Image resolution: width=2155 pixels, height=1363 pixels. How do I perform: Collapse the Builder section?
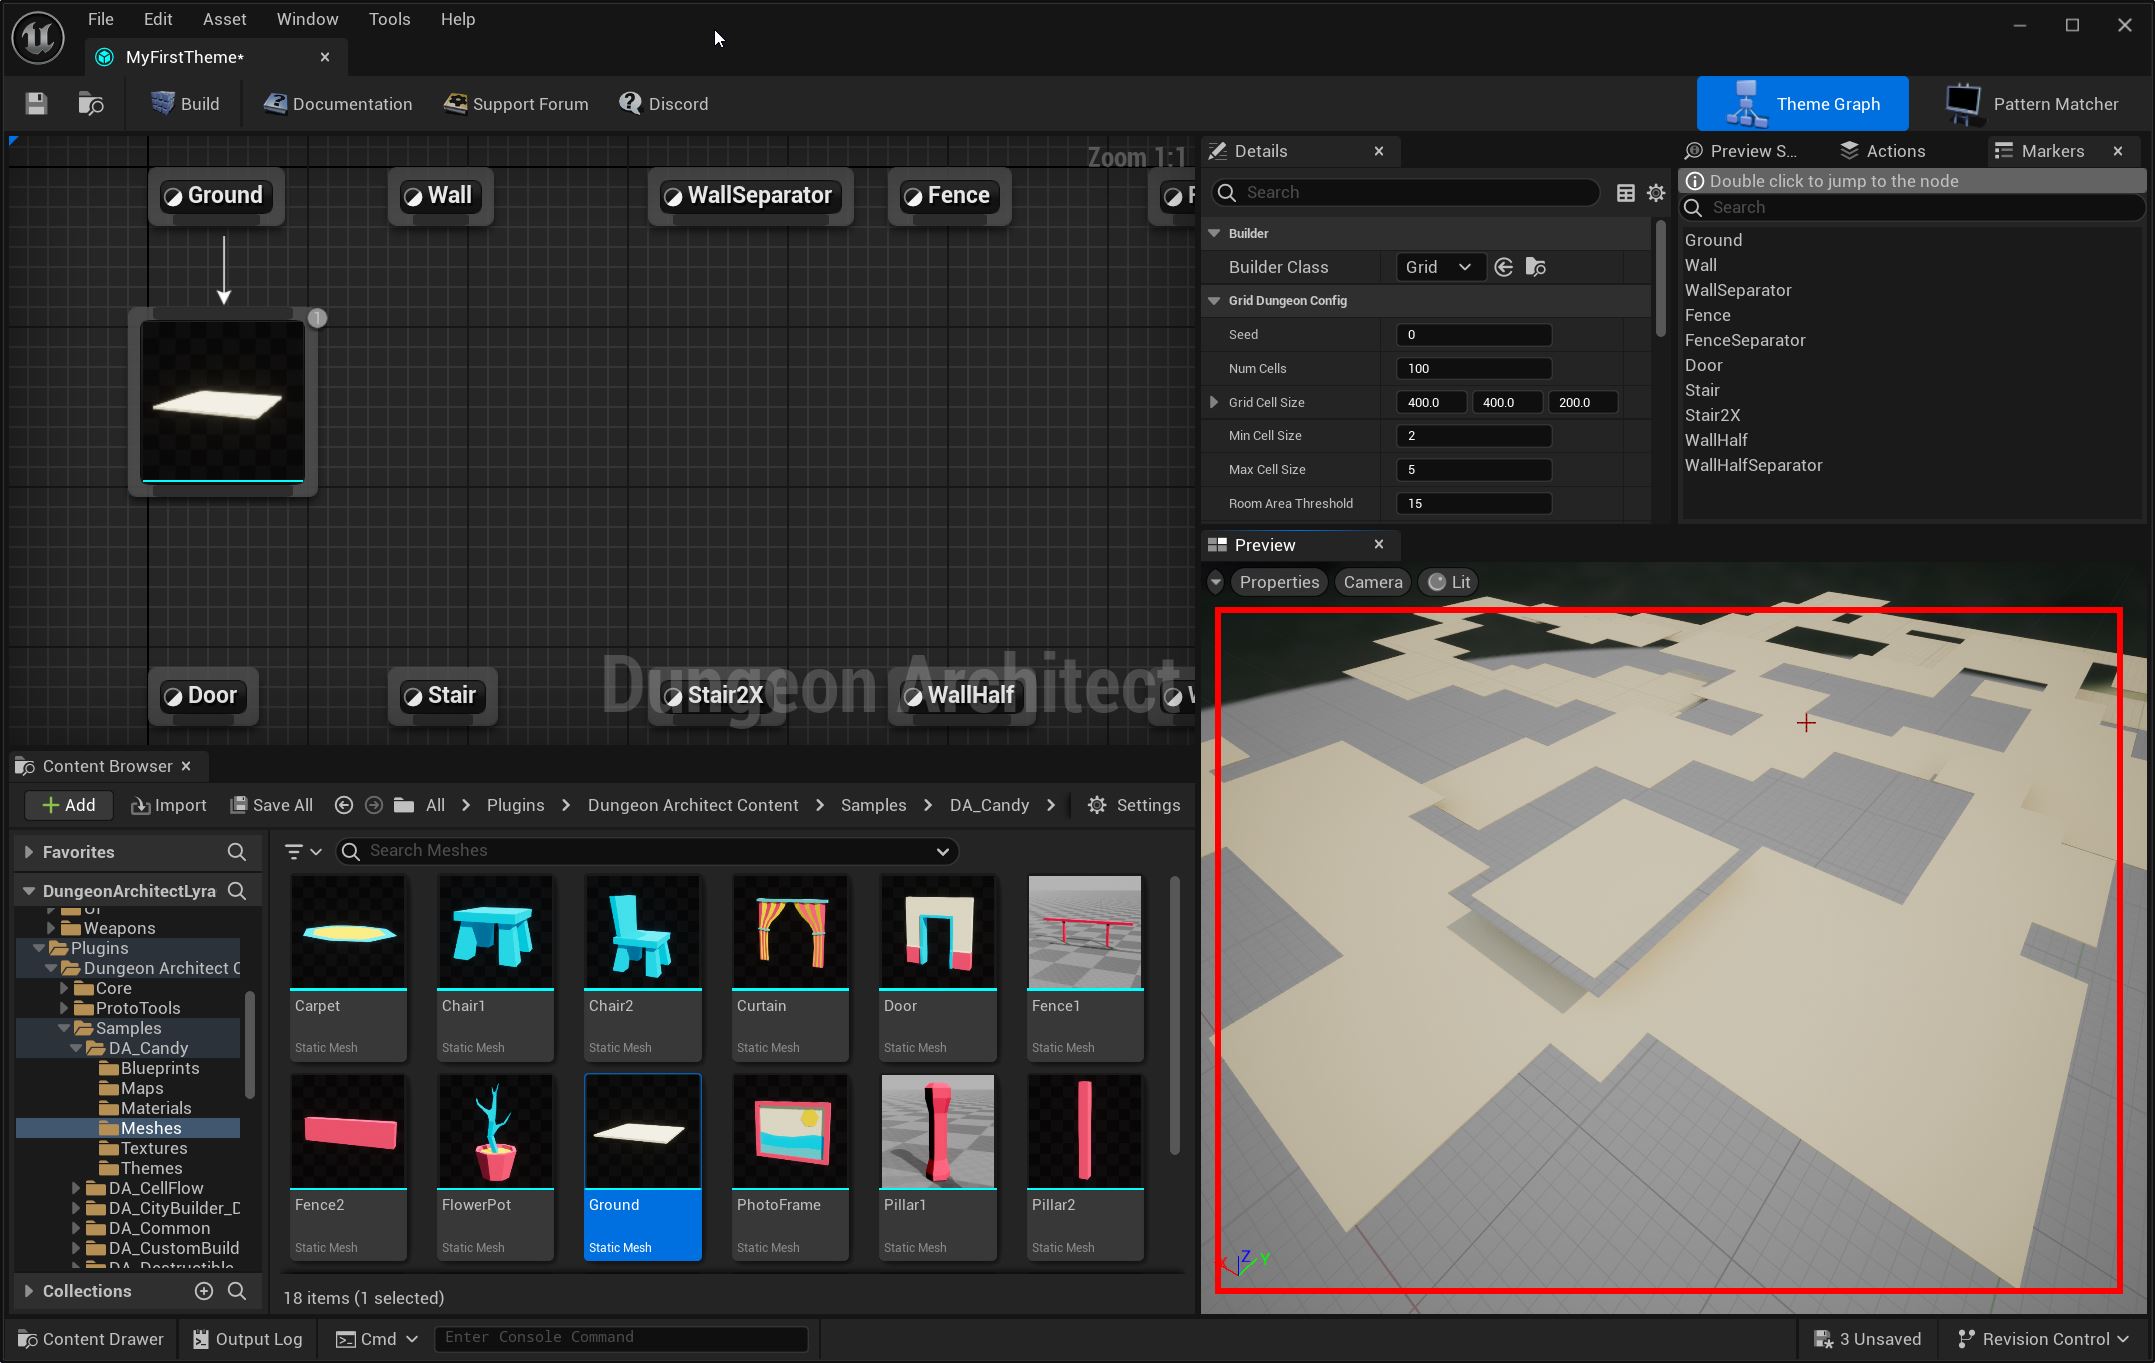pos(1214,233)
